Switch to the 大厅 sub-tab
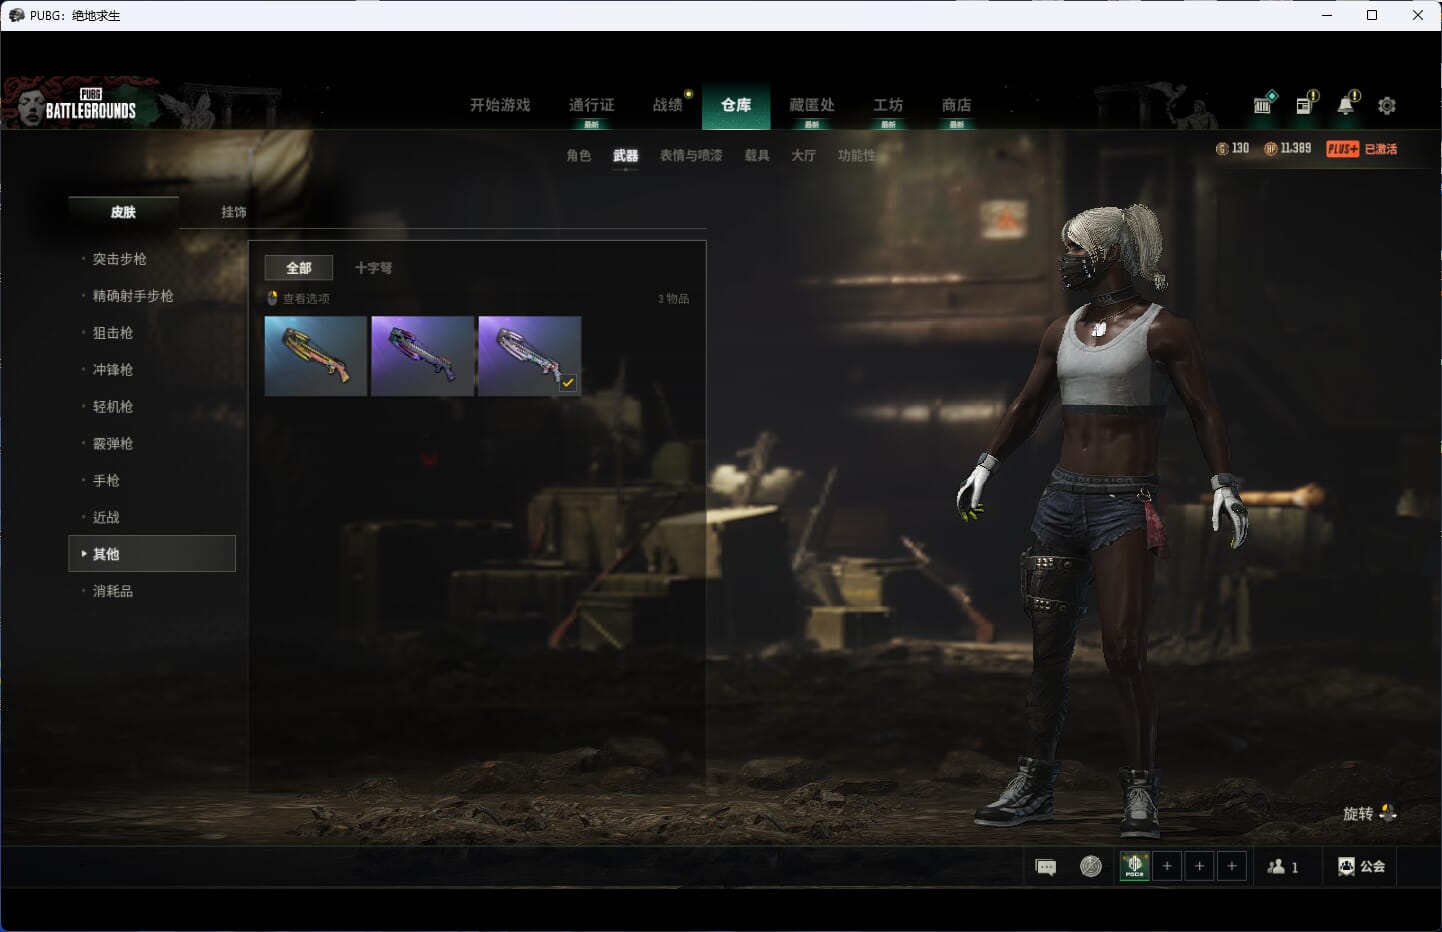1442x932 pixels. (x=803, y=156)
